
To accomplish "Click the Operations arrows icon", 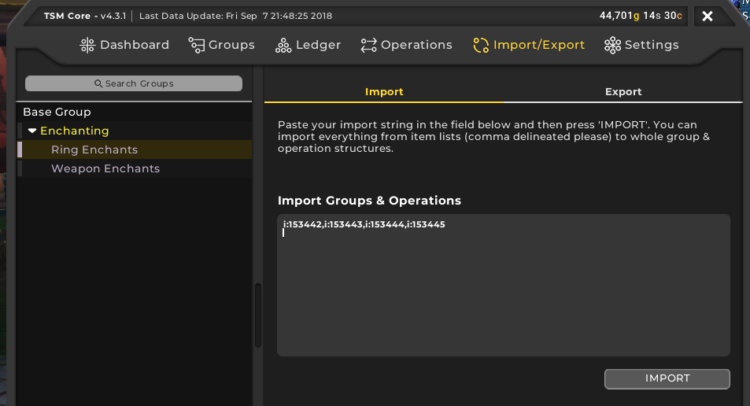I will 368,45.
